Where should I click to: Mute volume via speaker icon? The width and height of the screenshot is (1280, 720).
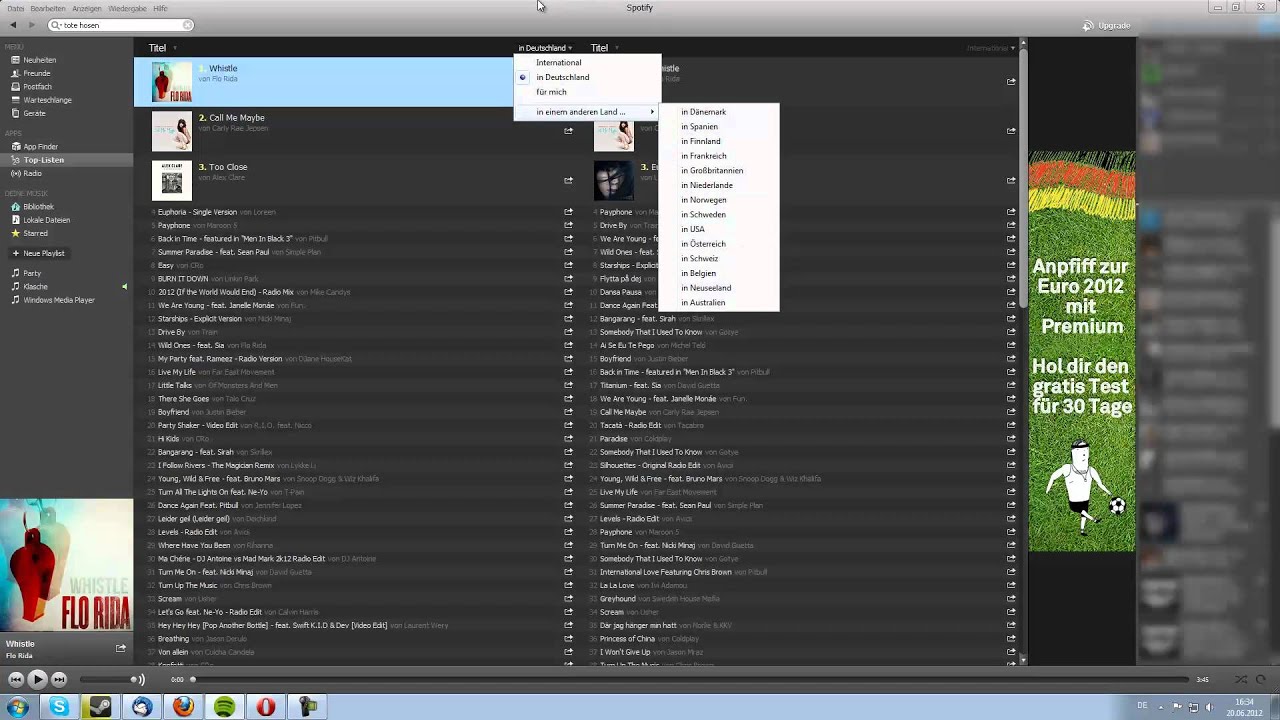(x=140, y=680)
